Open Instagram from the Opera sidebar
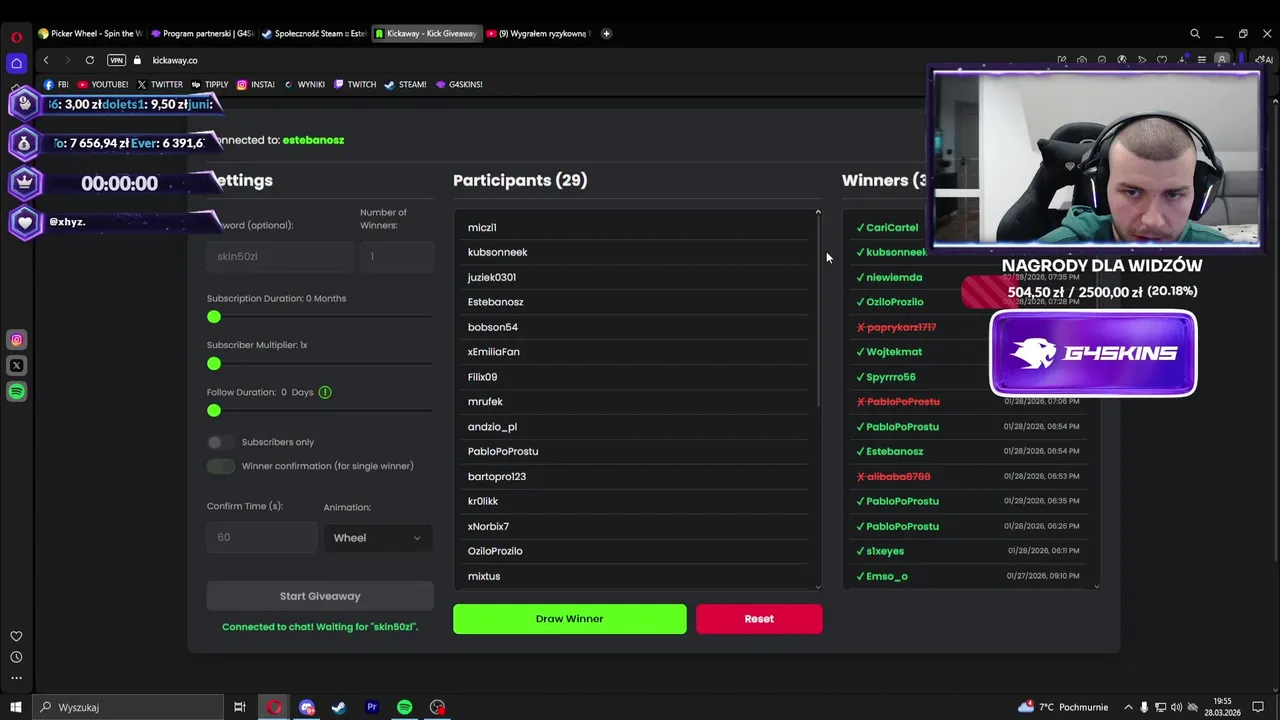The width and height of the screenshot is (1280, 720). 16,340
